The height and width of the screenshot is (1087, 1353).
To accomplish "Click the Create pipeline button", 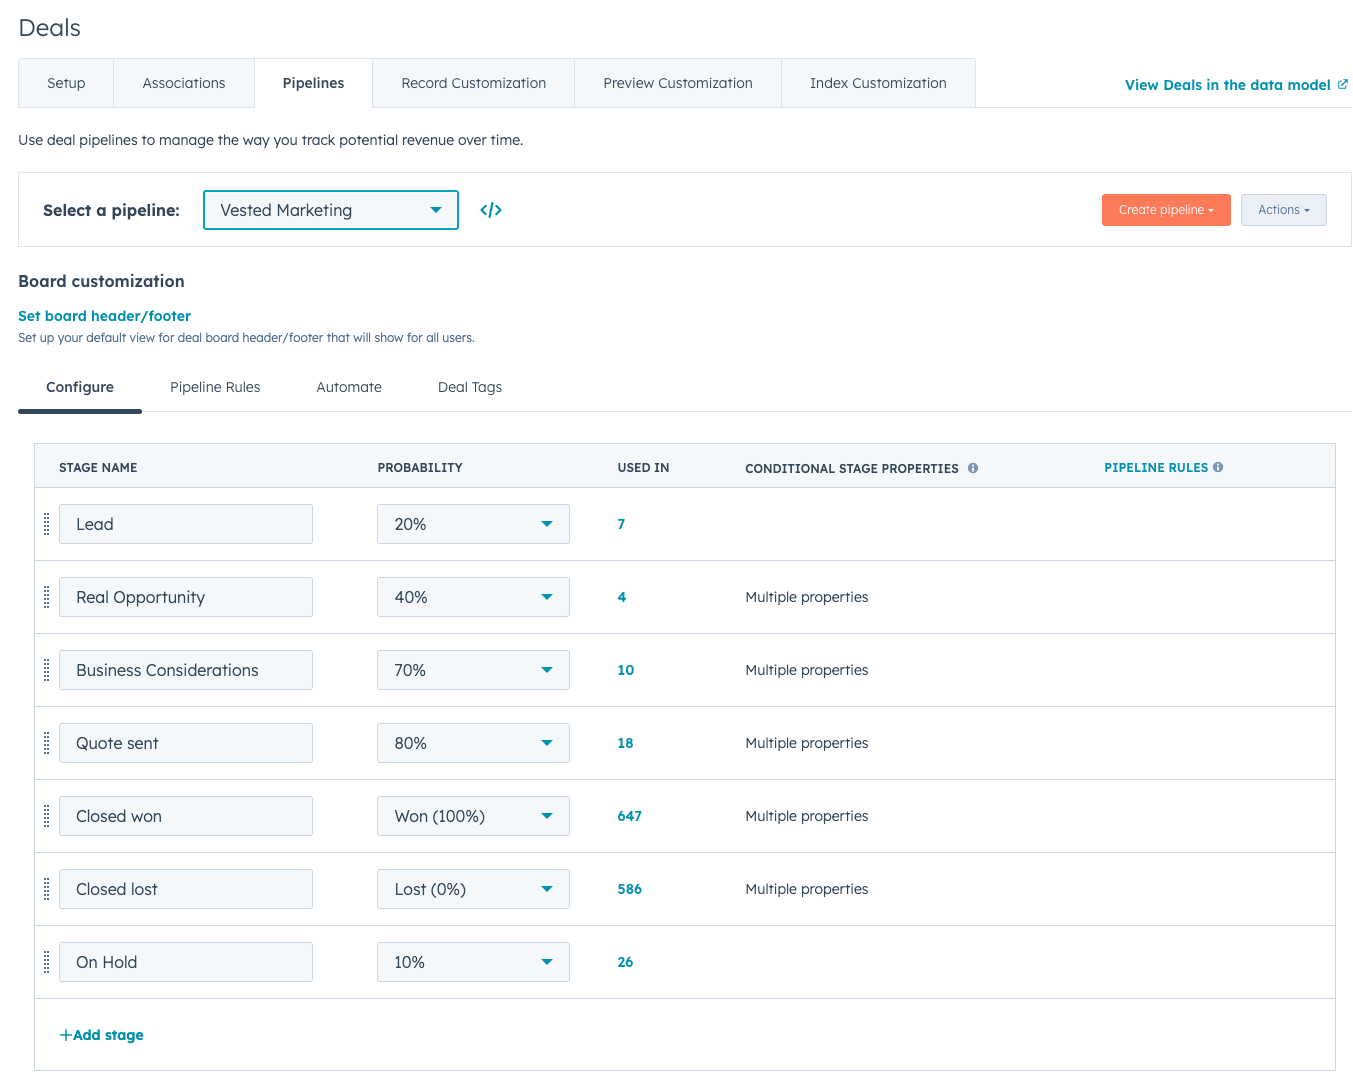I will tap(1166, 210).
